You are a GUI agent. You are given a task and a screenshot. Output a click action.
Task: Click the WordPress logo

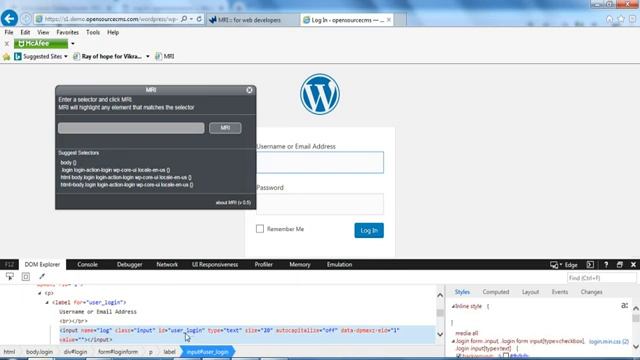[x=320, y=94]
